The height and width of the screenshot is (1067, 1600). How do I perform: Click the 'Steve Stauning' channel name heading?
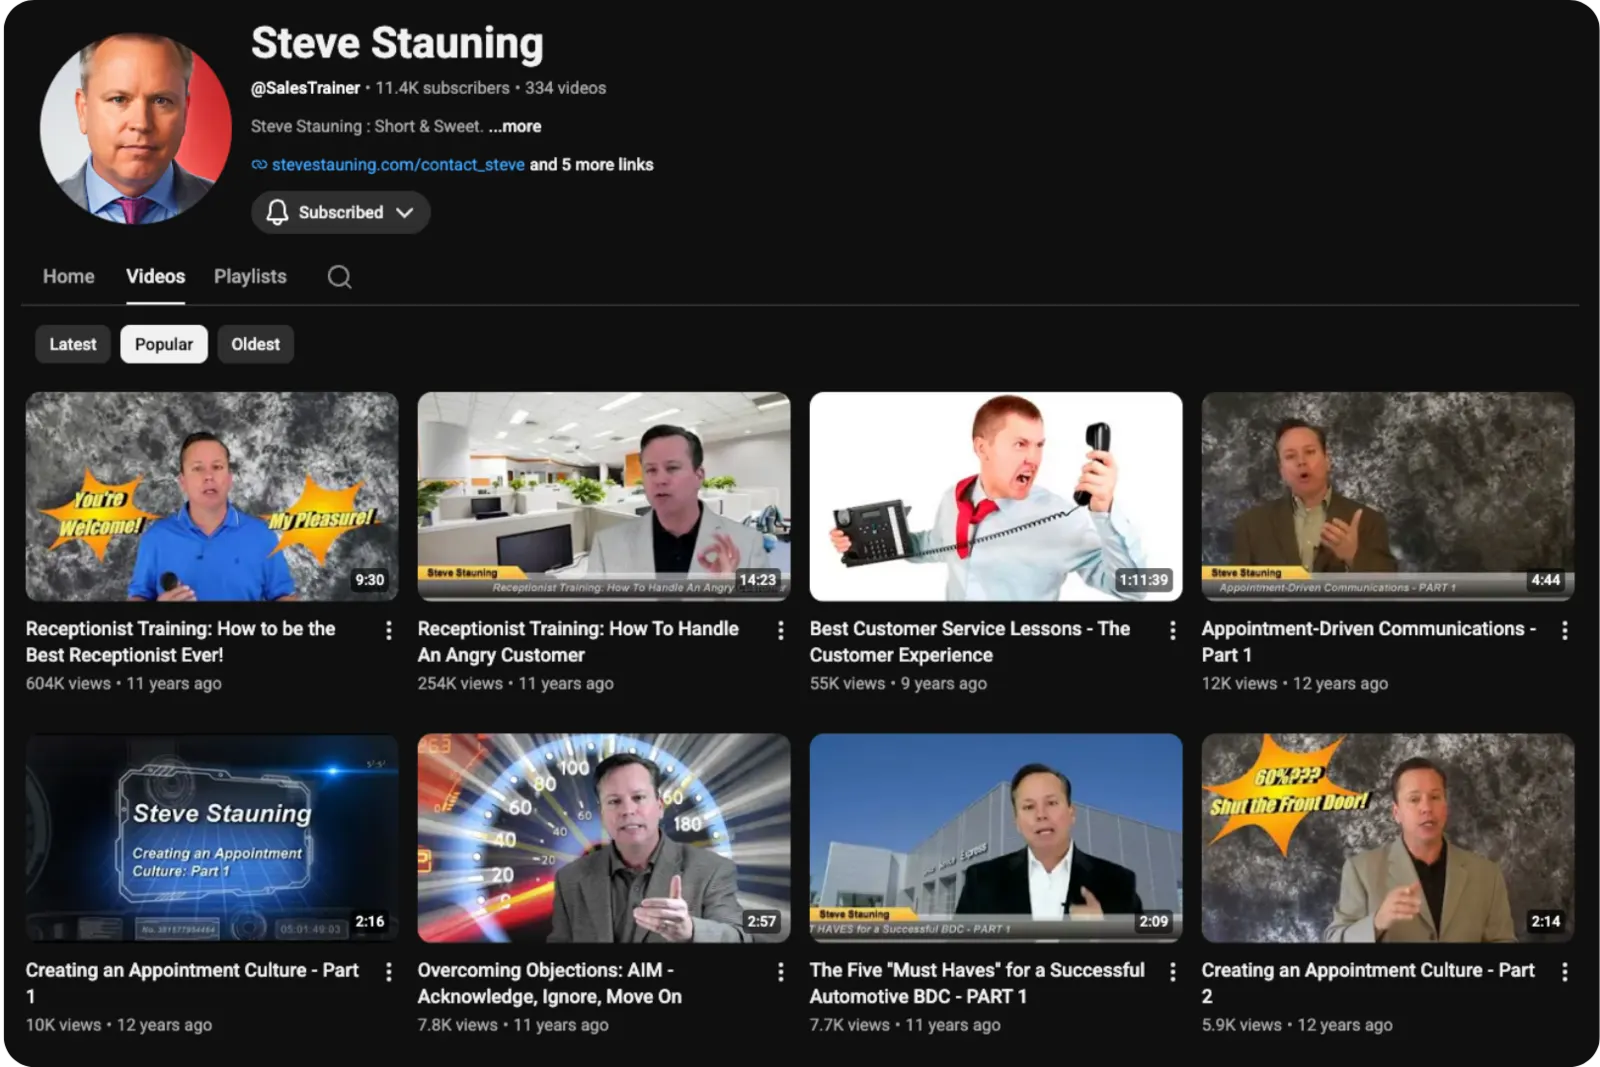coord(397,43)
